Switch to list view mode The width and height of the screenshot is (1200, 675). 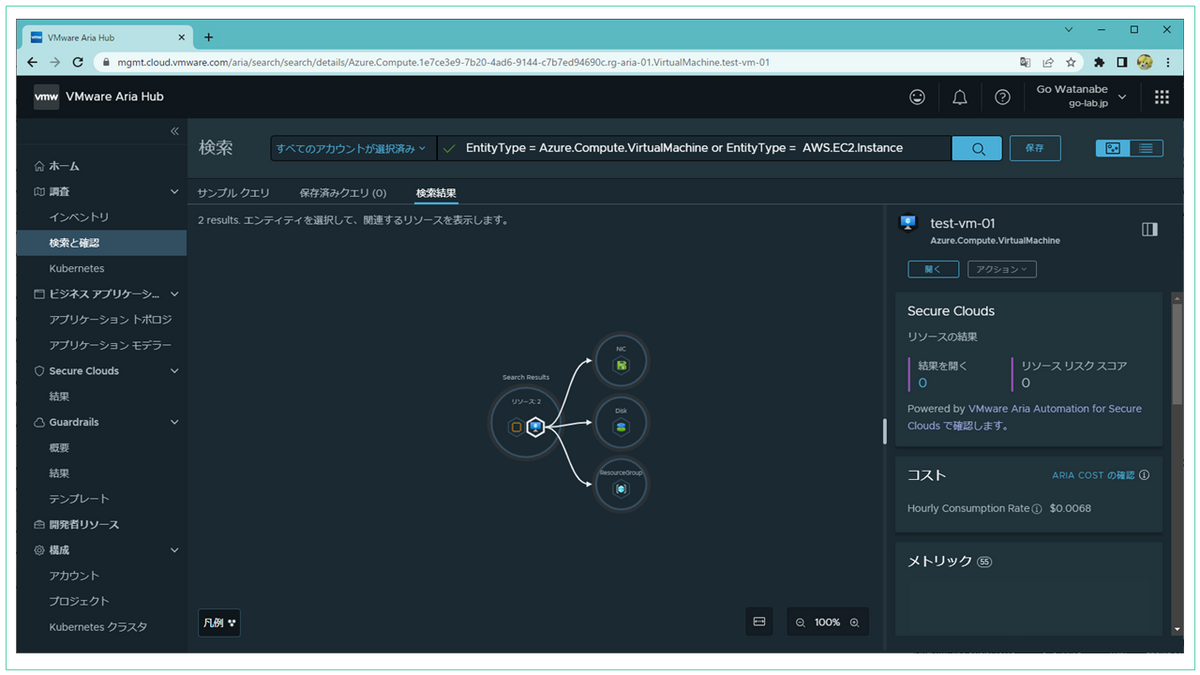[x=1145, y=148]
